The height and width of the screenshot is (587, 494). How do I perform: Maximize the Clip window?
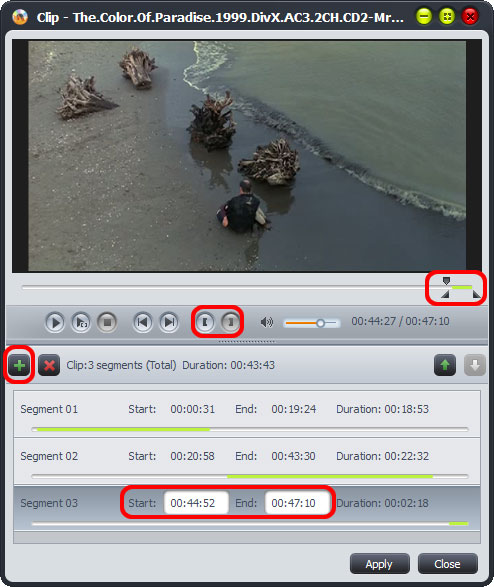447,16
